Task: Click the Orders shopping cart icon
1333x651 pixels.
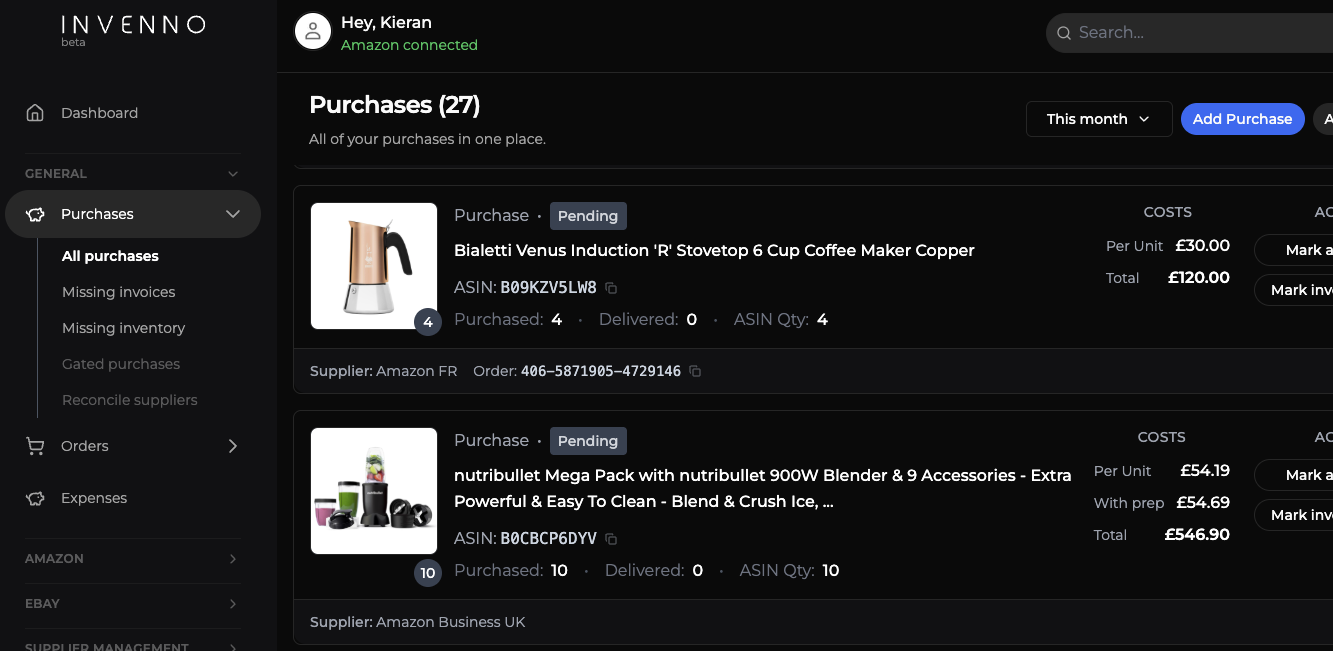Action: [35, 446]
